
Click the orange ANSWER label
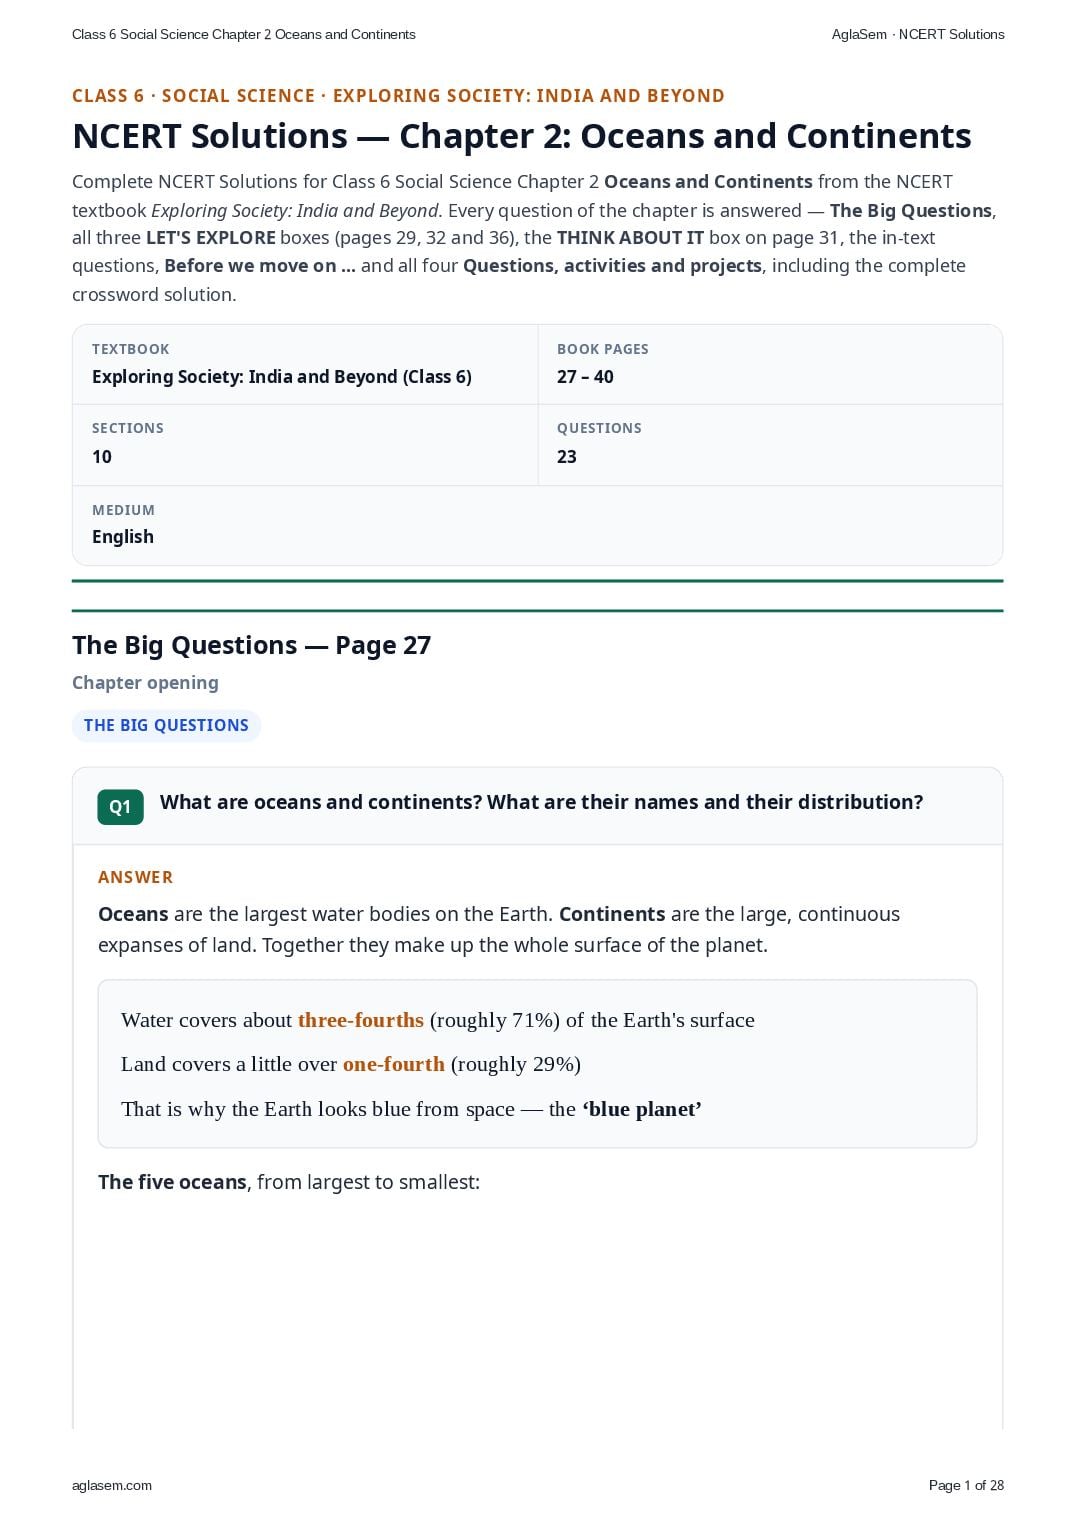coord(135,877)
